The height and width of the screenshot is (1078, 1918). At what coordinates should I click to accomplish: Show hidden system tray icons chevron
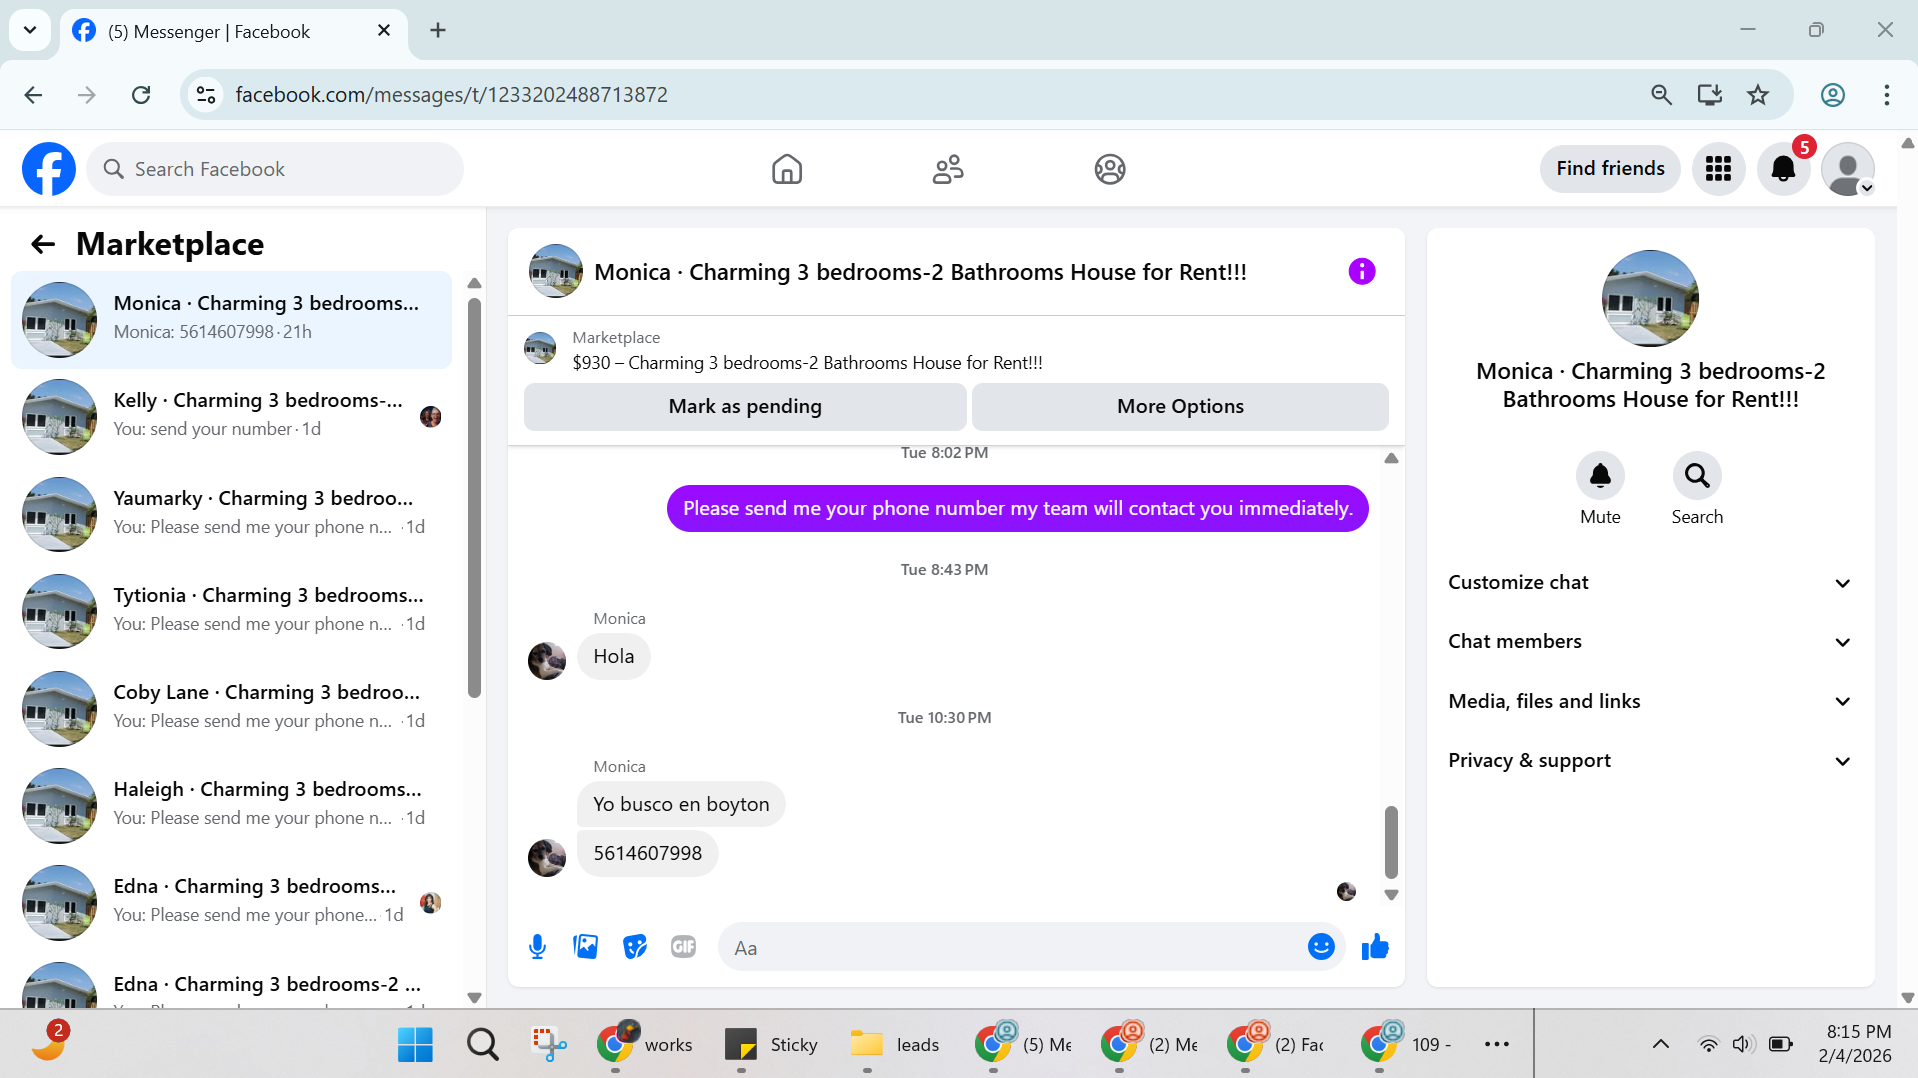click(x=1661, y=1044)
